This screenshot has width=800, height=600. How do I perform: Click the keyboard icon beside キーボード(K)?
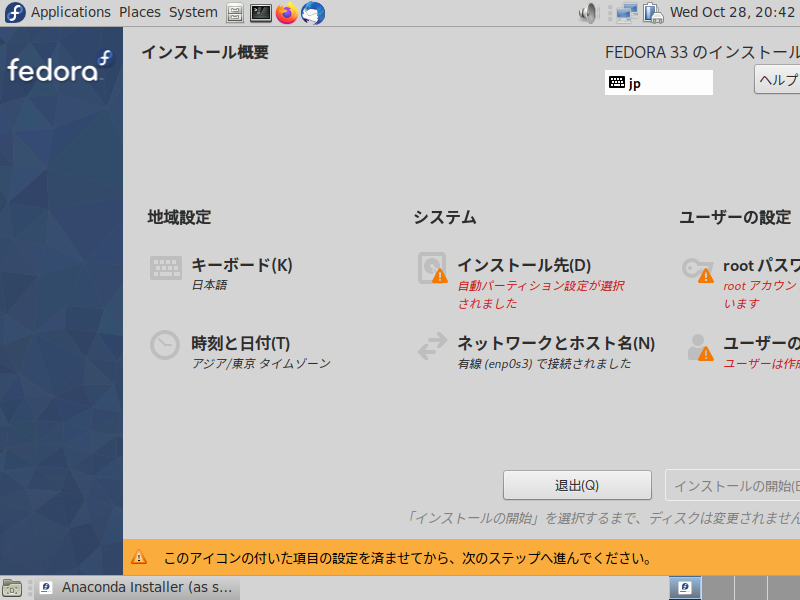[166, 268]
